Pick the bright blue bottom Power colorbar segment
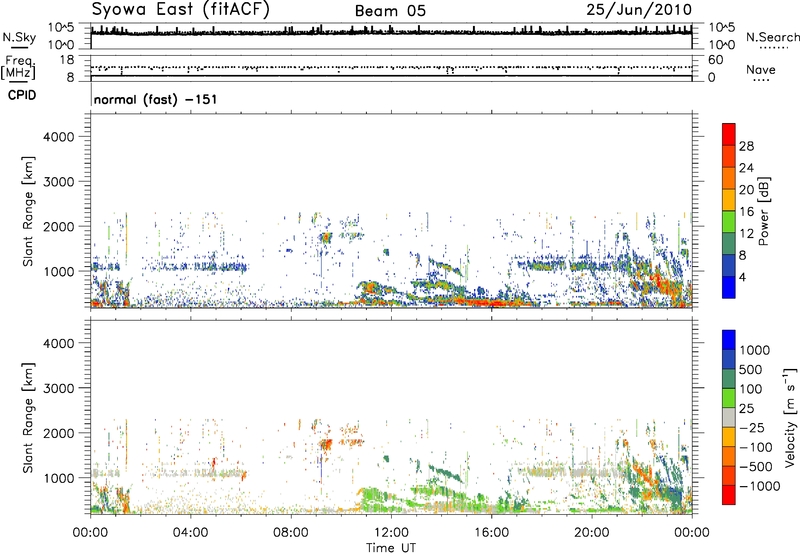800x554 pixels. (x=729, y=287)
